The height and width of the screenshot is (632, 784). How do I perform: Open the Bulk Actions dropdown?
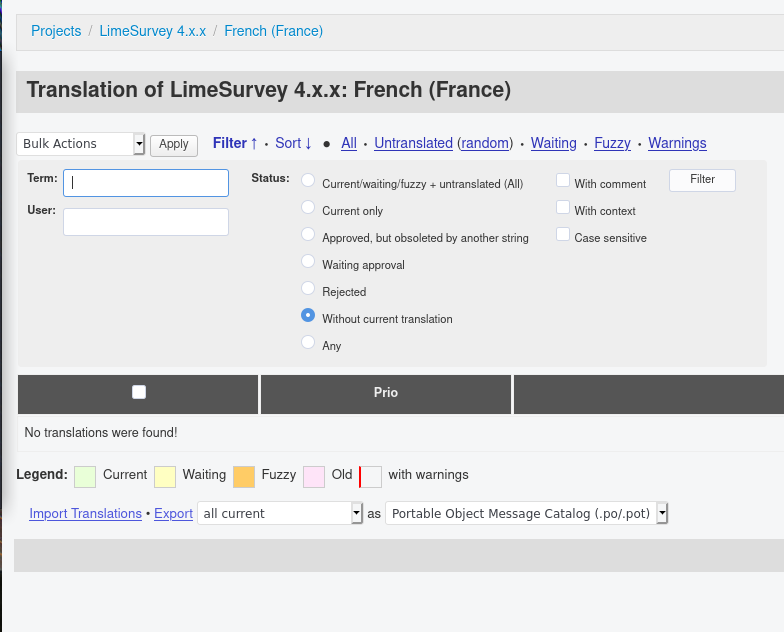(x=81, y=144)
